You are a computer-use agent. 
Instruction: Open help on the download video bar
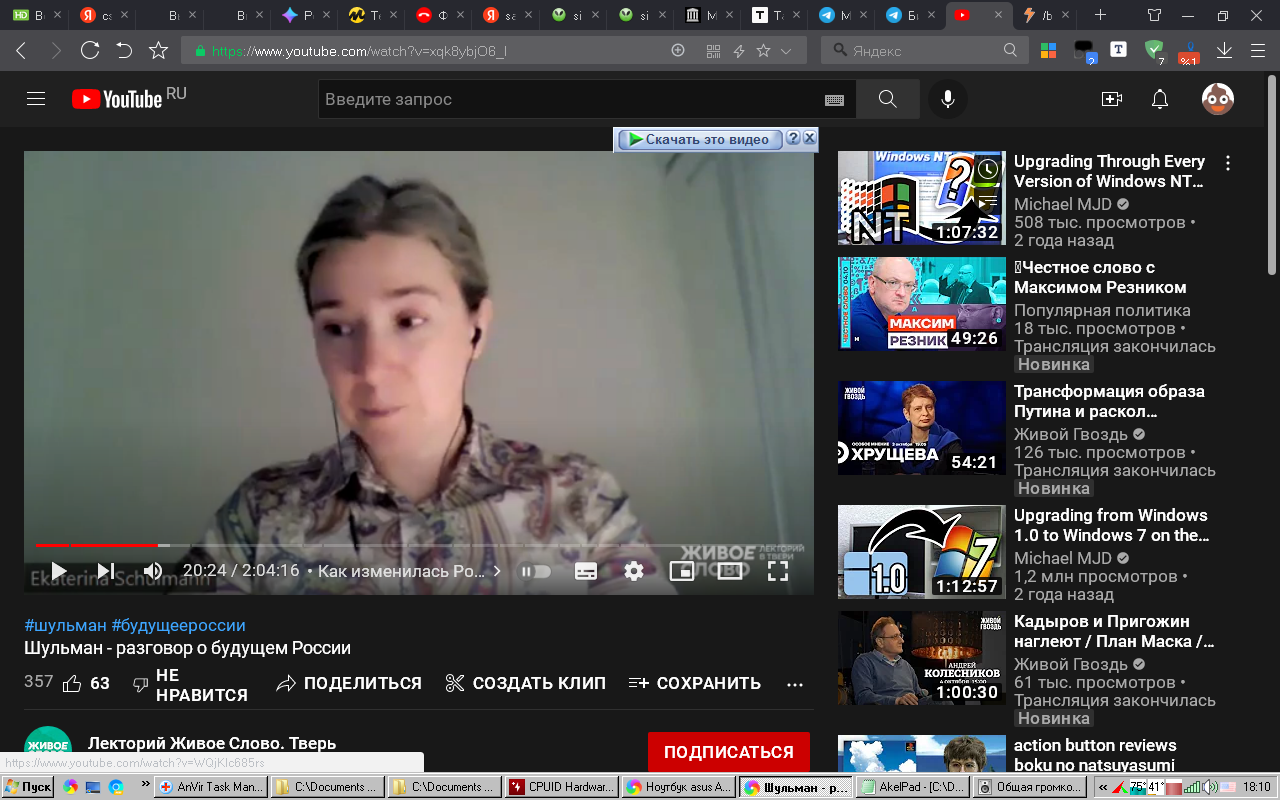point(793,138)
